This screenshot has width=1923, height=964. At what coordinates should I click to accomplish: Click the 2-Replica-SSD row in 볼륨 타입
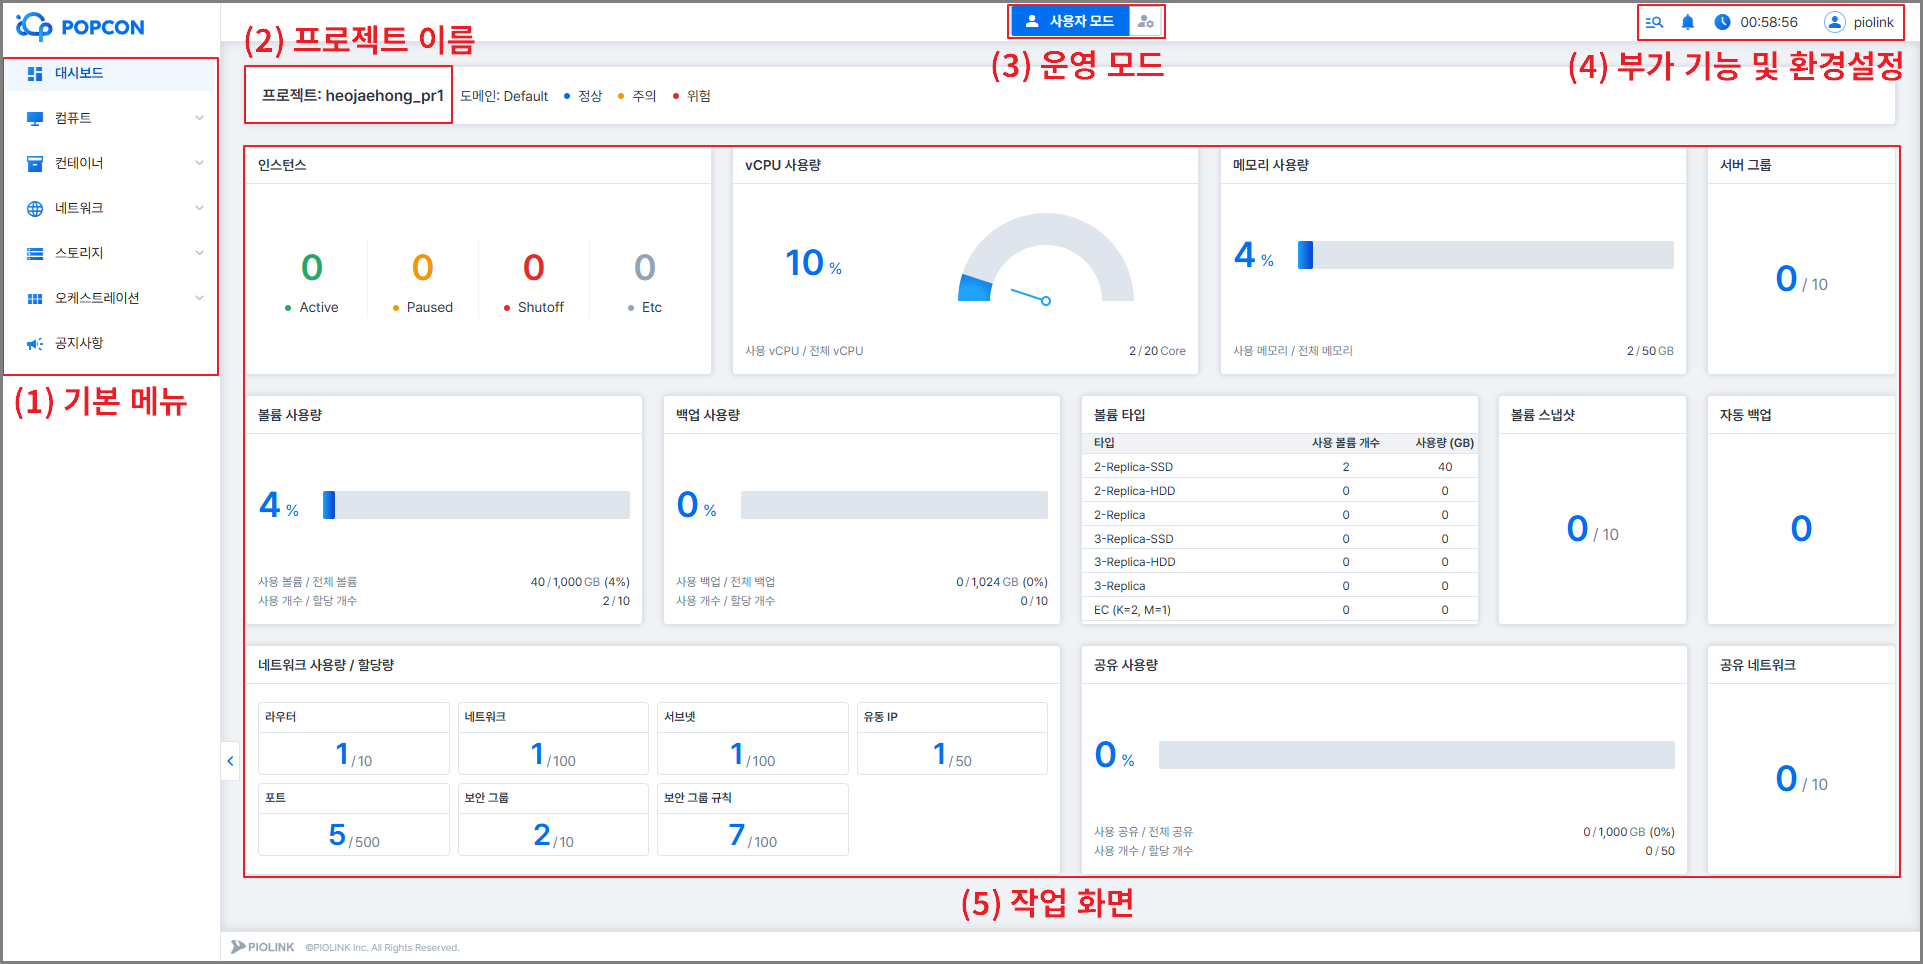click(x=1280, y=467)
